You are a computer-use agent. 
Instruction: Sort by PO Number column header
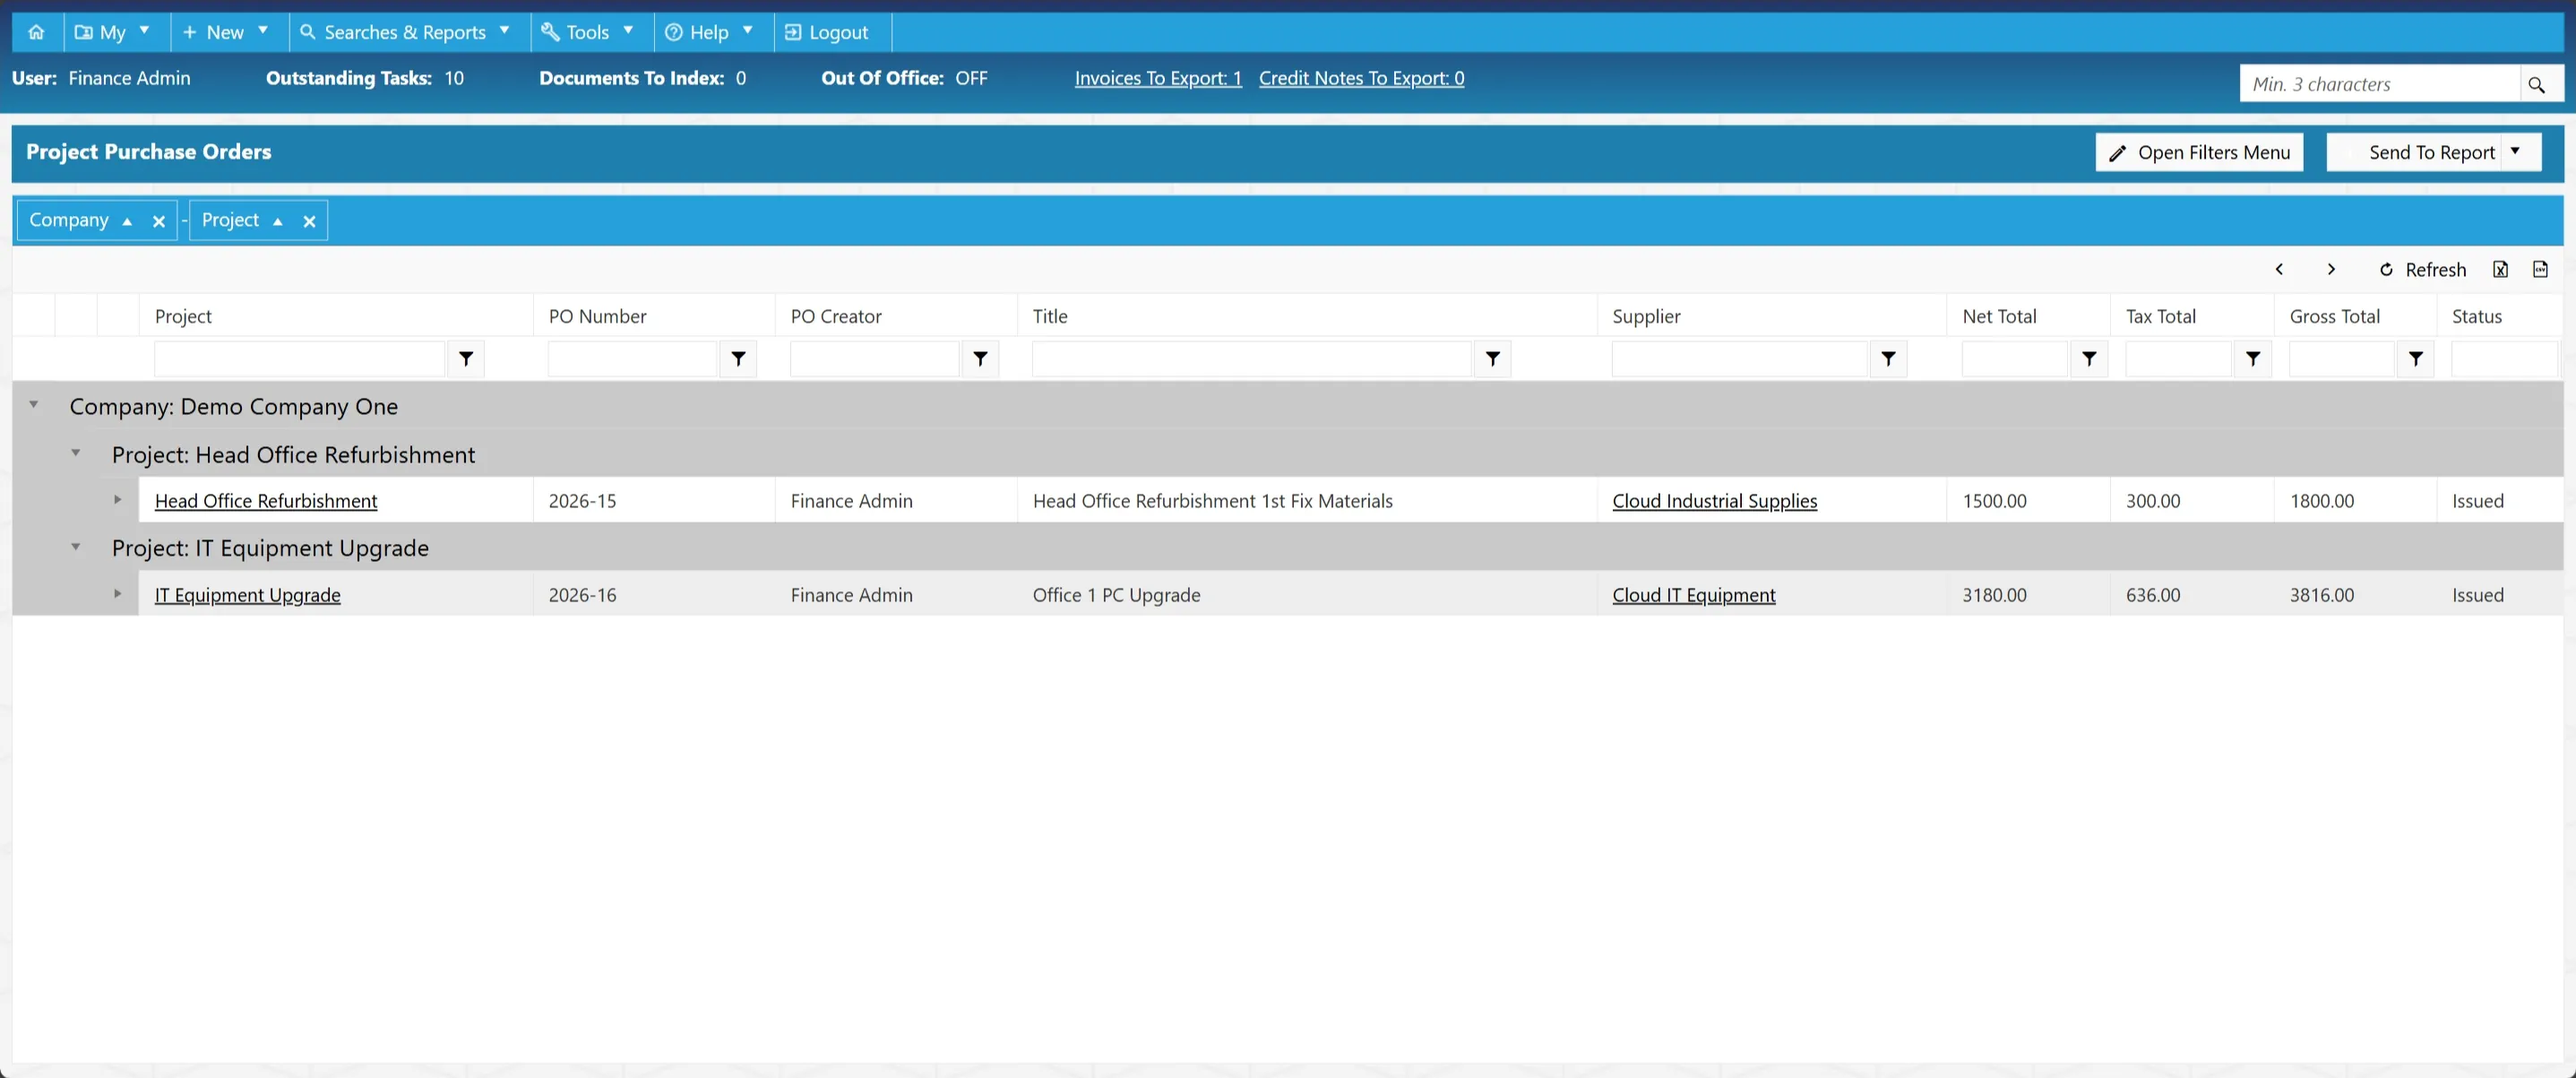click(597, 316)
